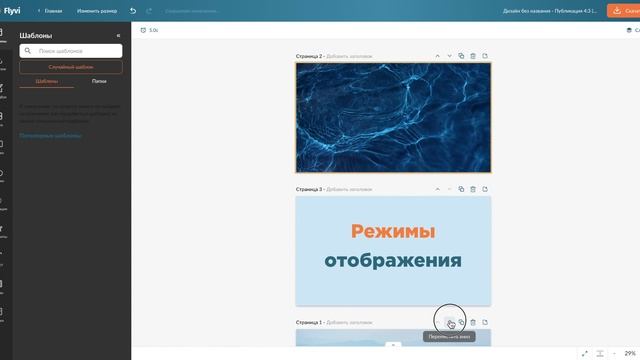Click the magnifier icon in template search

click(x=28, y=51)
